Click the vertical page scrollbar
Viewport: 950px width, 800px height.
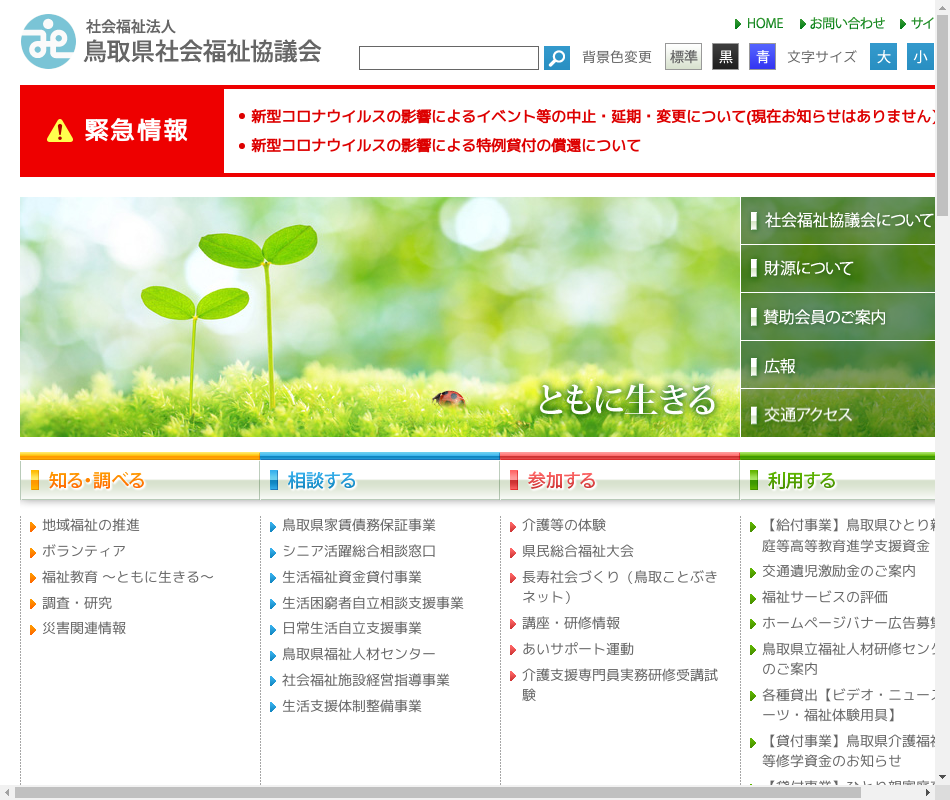[x=942, y=400]
